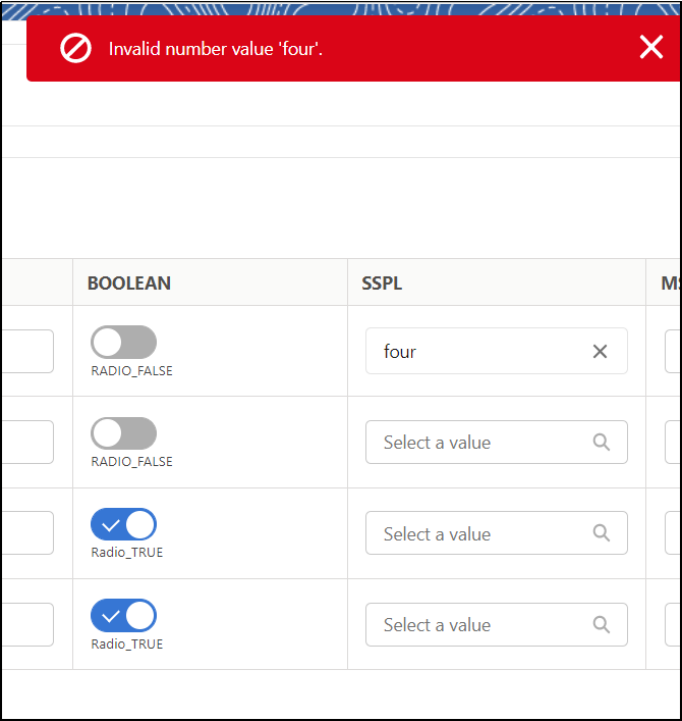Open third row SSPL 'Select a value' dropdown
Screen dimensions: 682x721
(496, 533)
